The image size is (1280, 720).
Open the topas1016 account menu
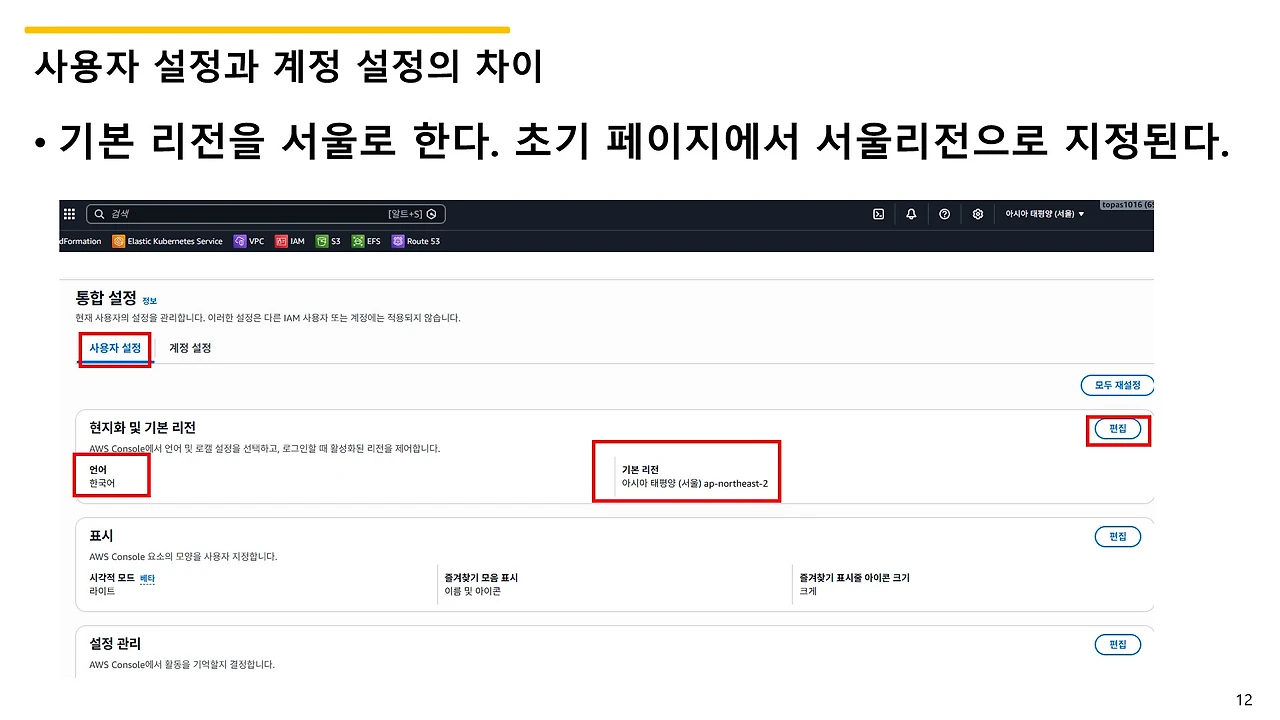1130,204
